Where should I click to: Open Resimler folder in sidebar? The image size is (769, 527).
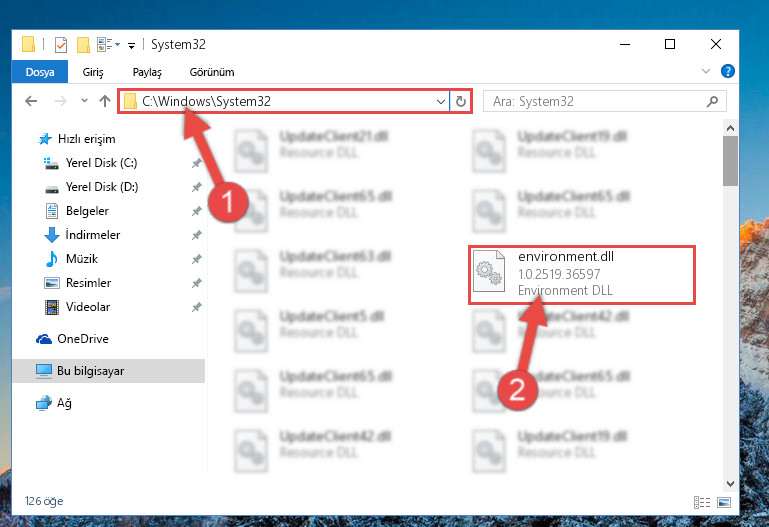(77, 283)
